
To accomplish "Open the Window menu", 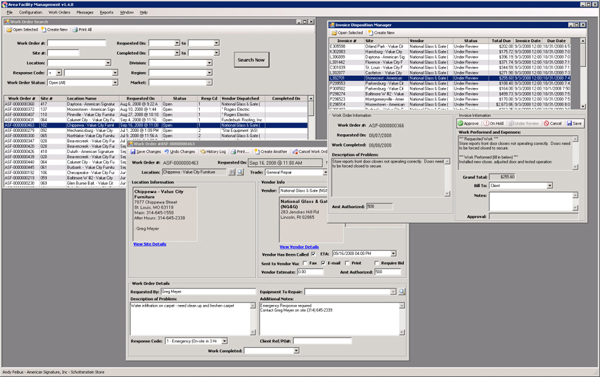I will [x=127, y=13].
